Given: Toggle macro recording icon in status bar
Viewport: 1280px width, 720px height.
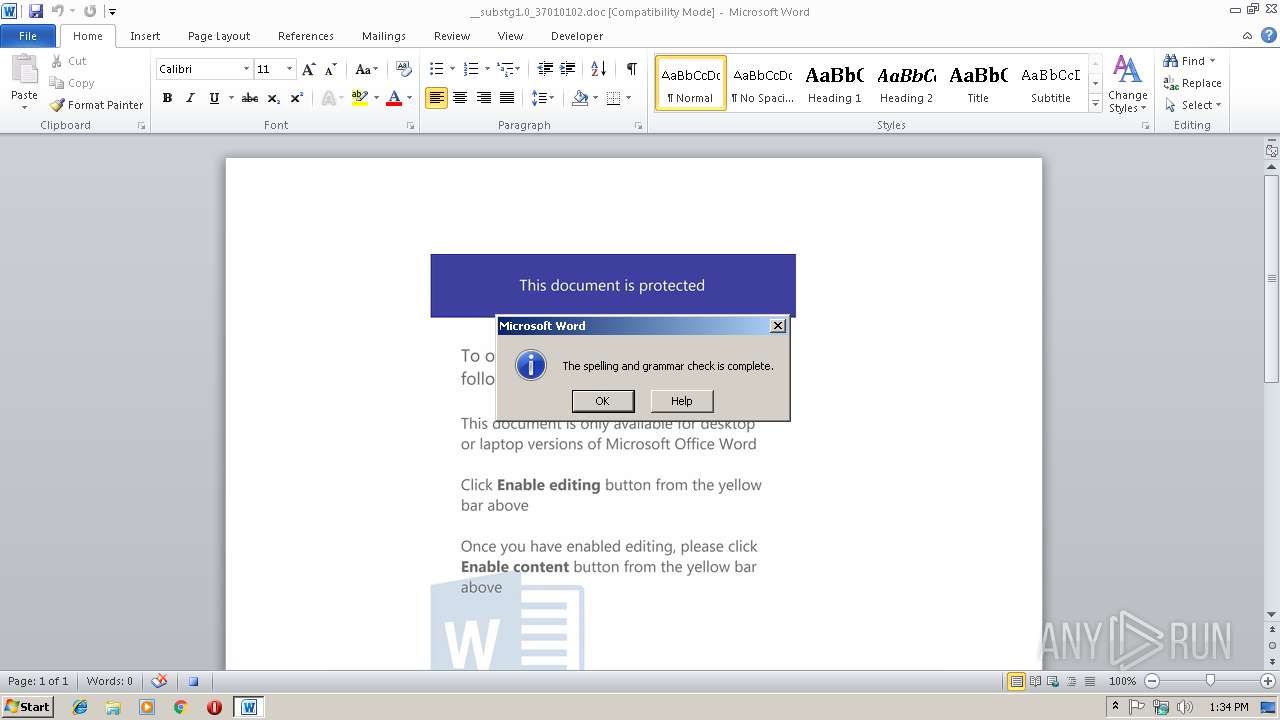Looking at the screenshot, I should (x=193, y=682).
